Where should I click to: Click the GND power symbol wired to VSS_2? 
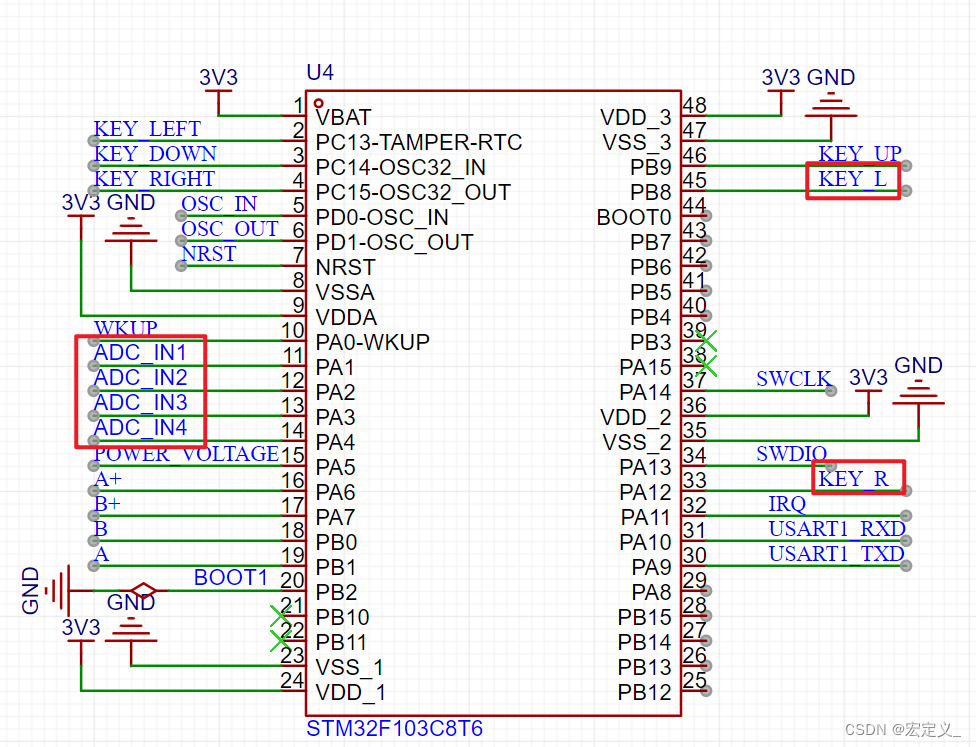point(918,392)
